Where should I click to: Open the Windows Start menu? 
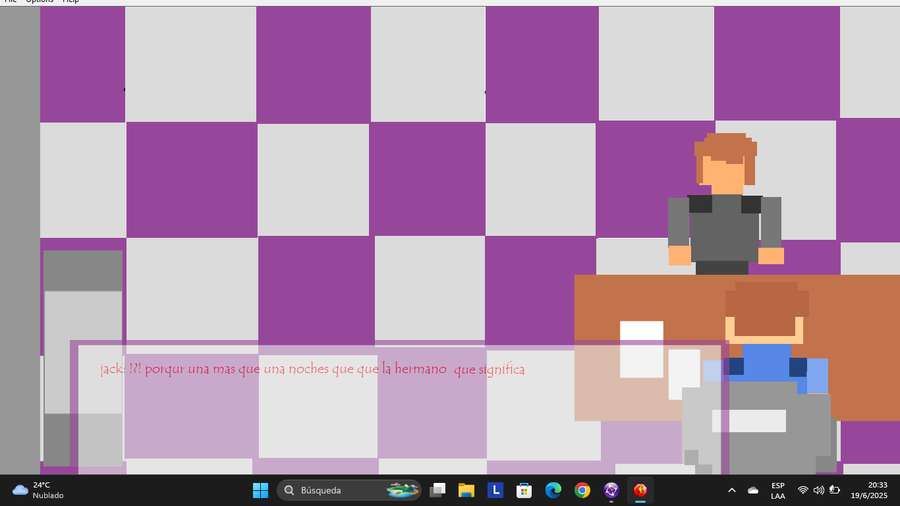click(x=260, y=491)
